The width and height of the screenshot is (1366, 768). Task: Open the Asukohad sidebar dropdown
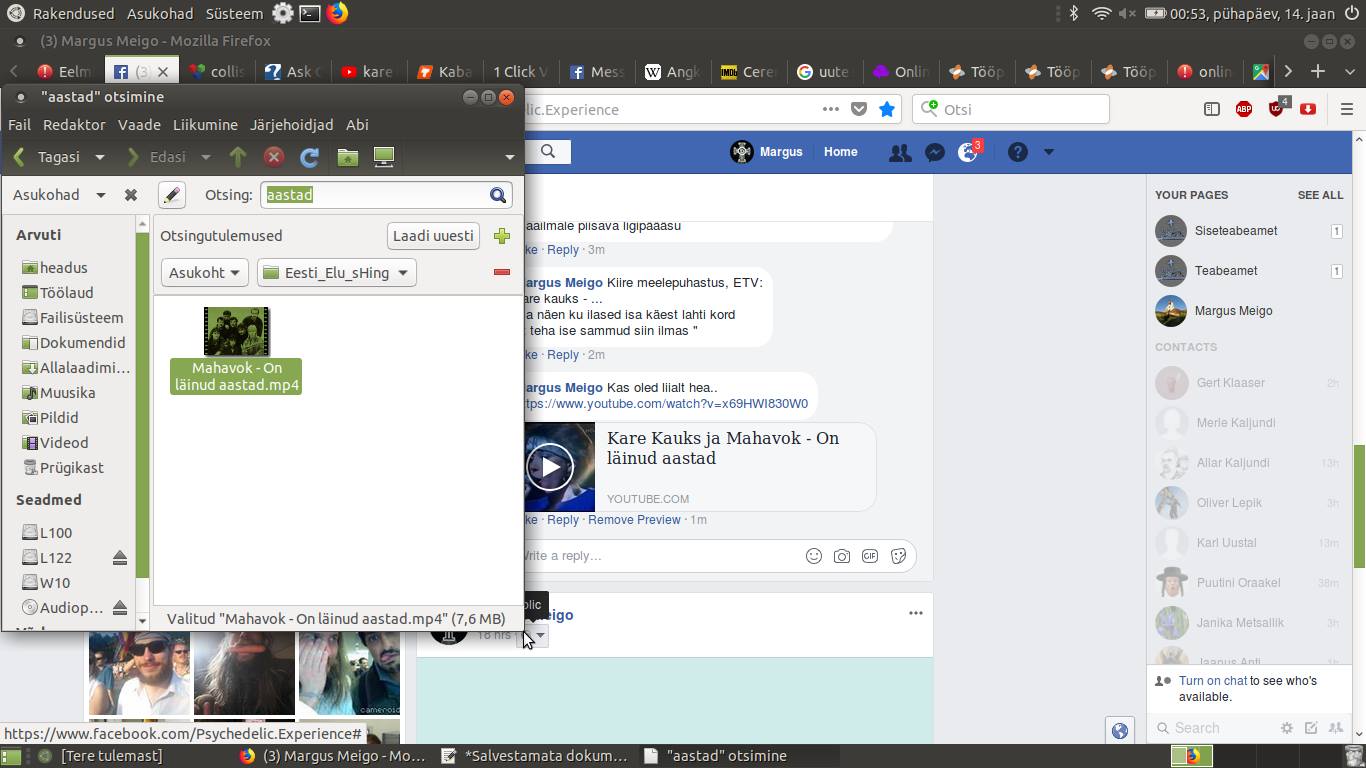tap(59, 195)
